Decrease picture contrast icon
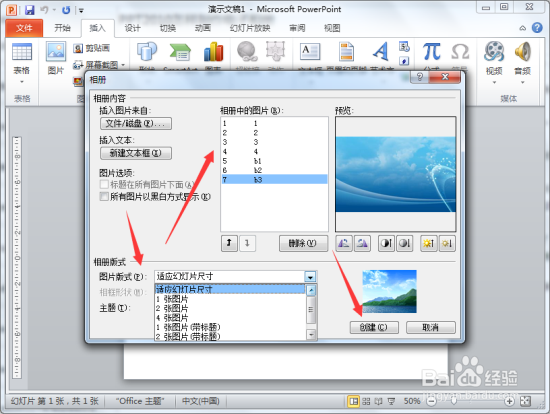The width and height of the screenshot is (550, 414). [404, 243]
